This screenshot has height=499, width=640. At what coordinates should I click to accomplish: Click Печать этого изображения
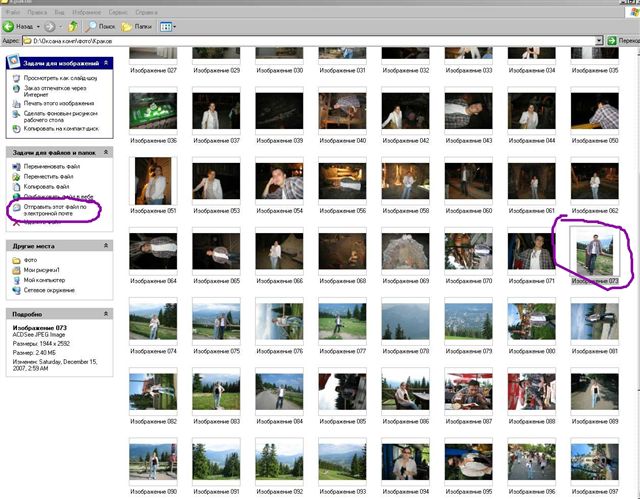(x=59, y=103)
